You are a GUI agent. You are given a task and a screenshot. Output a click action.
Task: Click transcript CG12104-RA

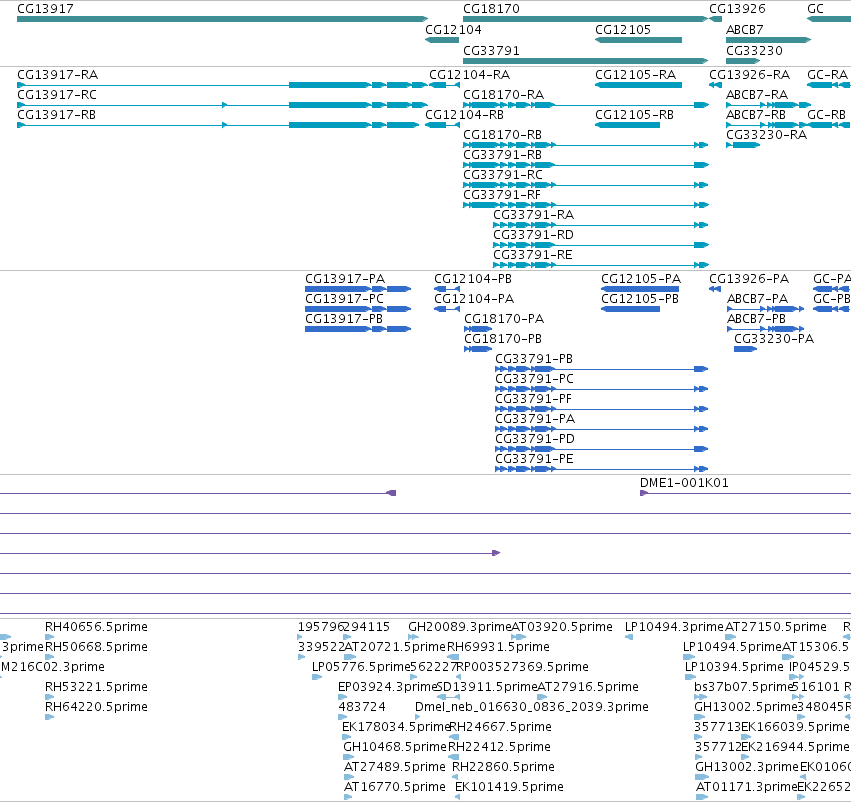click(x=444, y=85)
